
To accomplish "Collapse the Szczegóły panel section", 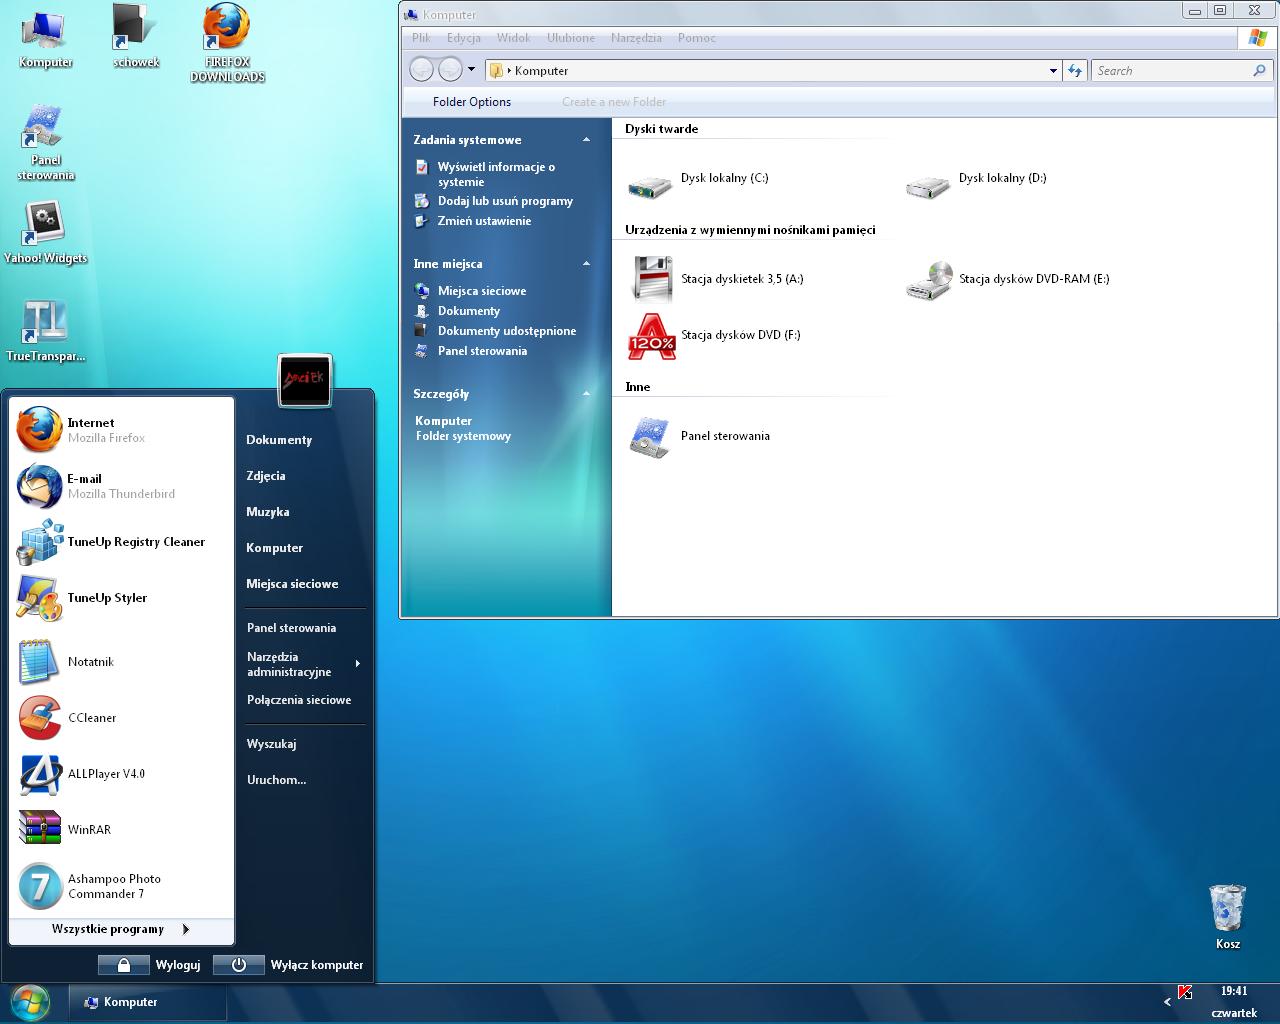I will [x=586, y=394].
